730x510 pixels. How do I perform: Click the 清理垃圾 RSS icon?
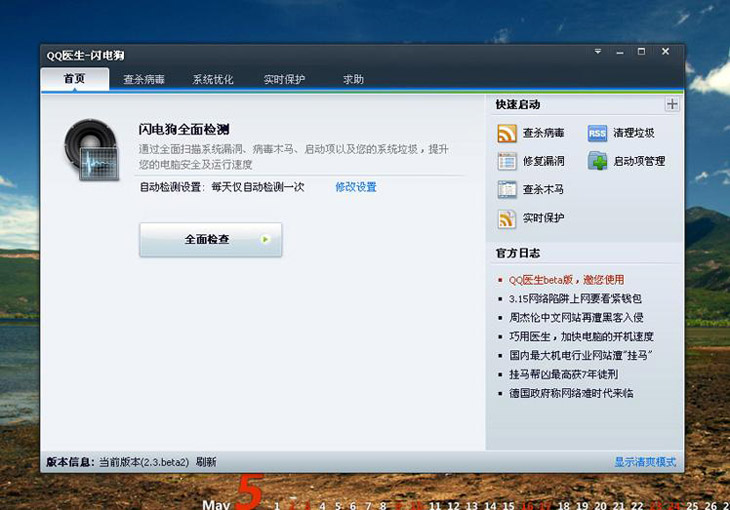click(597, 133)
